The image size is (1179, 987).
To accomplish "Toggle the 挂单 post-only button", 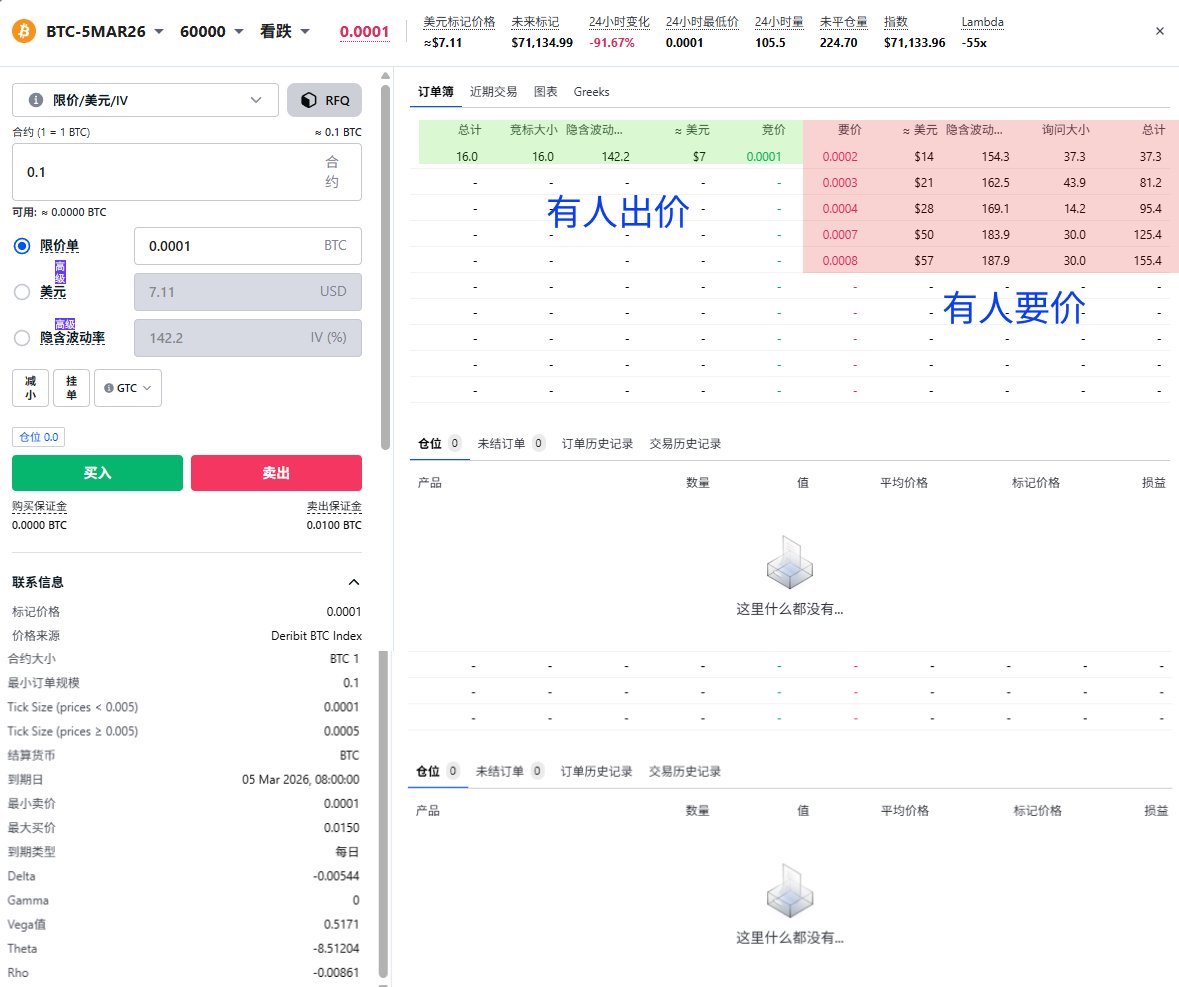I will click(71, 388).
